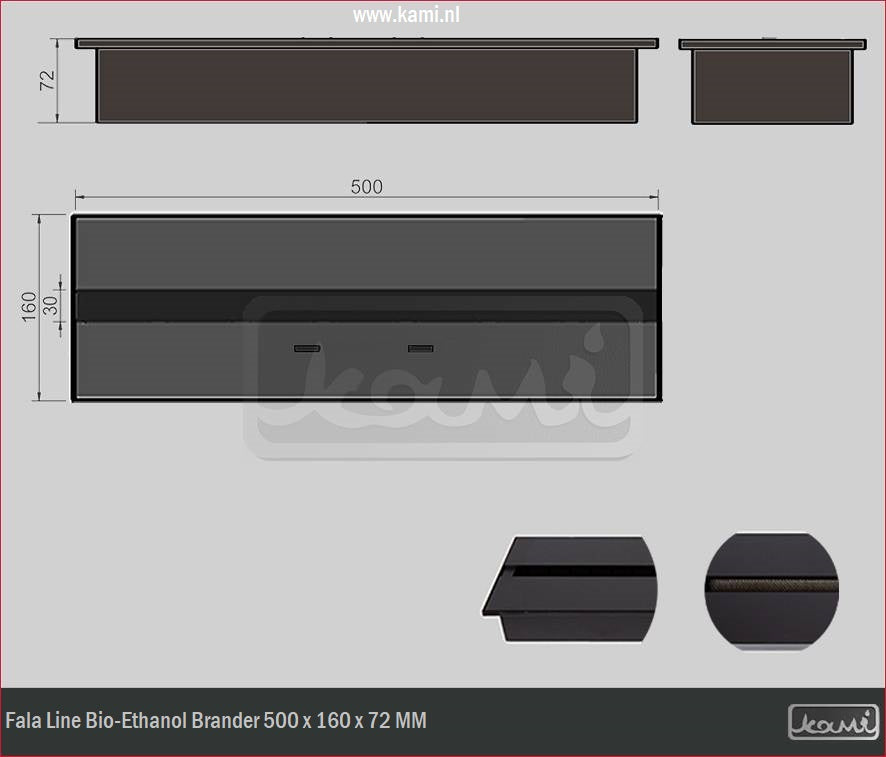Click the top flange of side view
Viewport: 886px width, 757px height.
771,44
